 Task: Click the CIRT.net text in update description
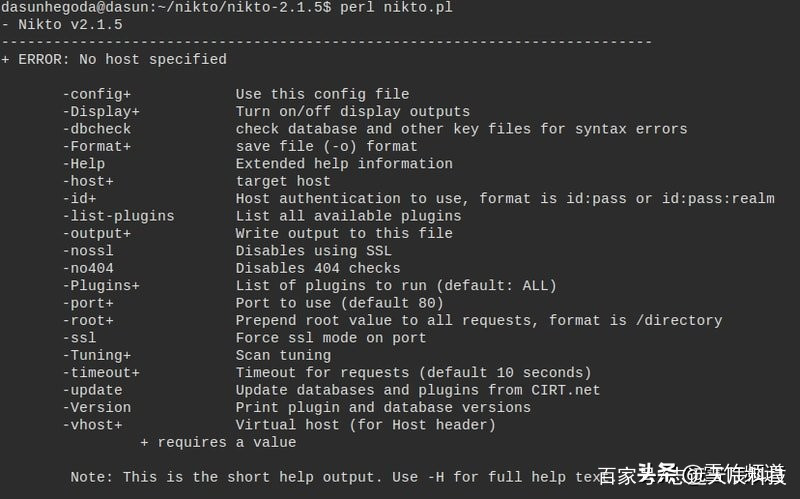tap(565, 390)
